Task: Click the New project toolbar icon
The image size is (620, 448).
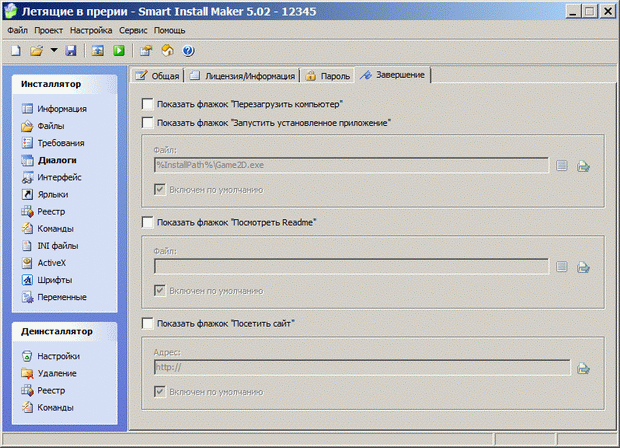Action: pos(15,50)
